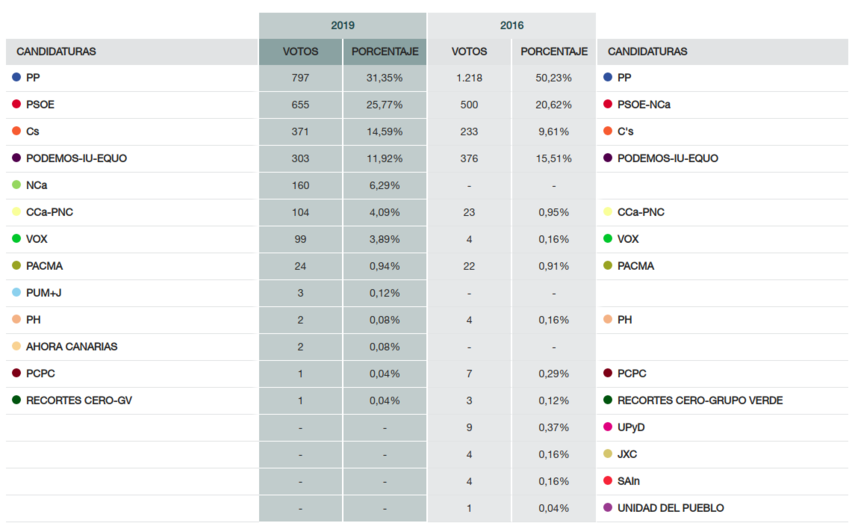Screen dimensions: 852x523
Task: Click the 50,23% PP percentage cell
Action: coord(553,77)
